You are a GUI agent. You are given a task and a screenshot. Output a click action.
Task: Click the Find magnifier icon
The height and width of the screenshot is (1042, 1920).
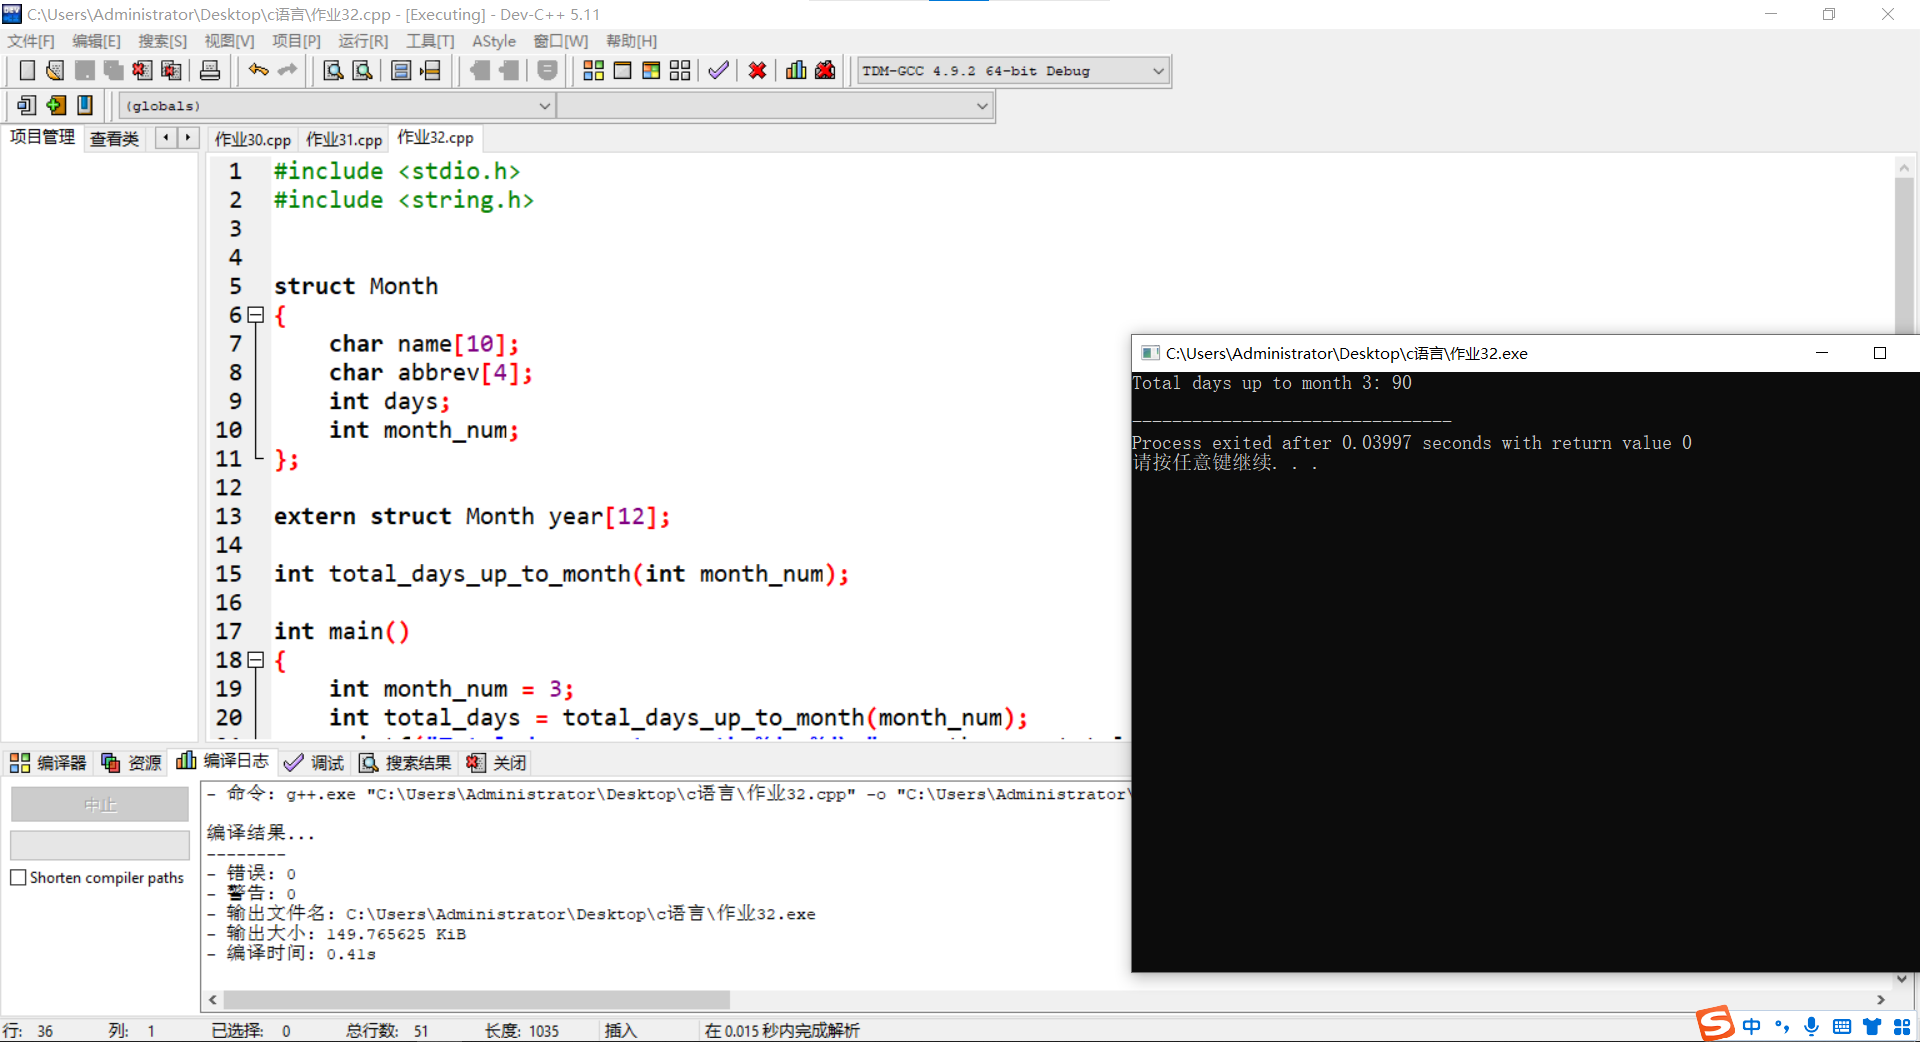coord(333,70)
